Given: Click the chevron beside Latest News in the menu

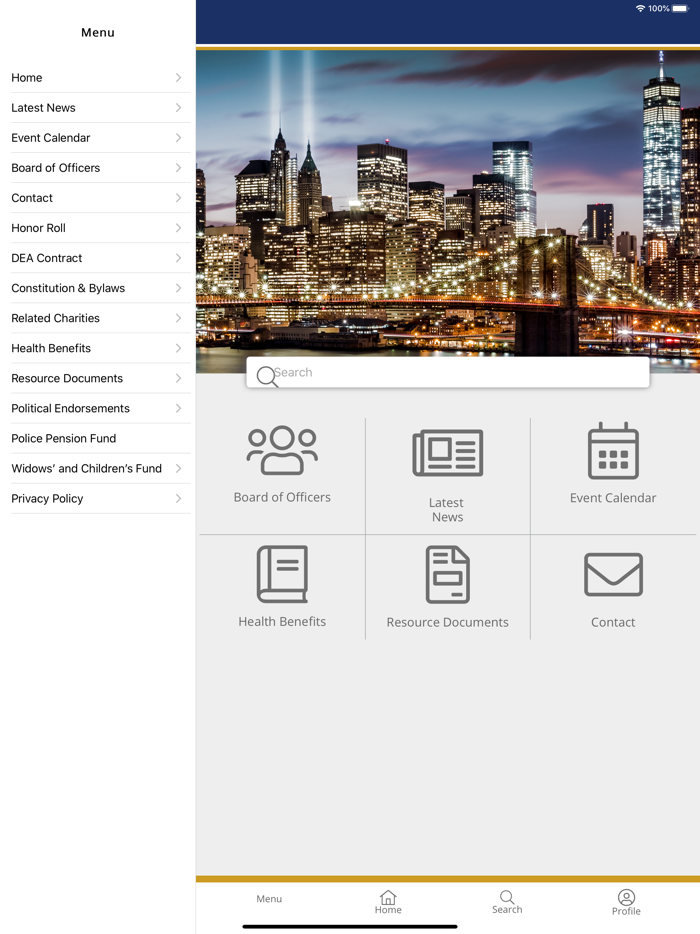Looking at the screenshot, I should tap(178, 108).
